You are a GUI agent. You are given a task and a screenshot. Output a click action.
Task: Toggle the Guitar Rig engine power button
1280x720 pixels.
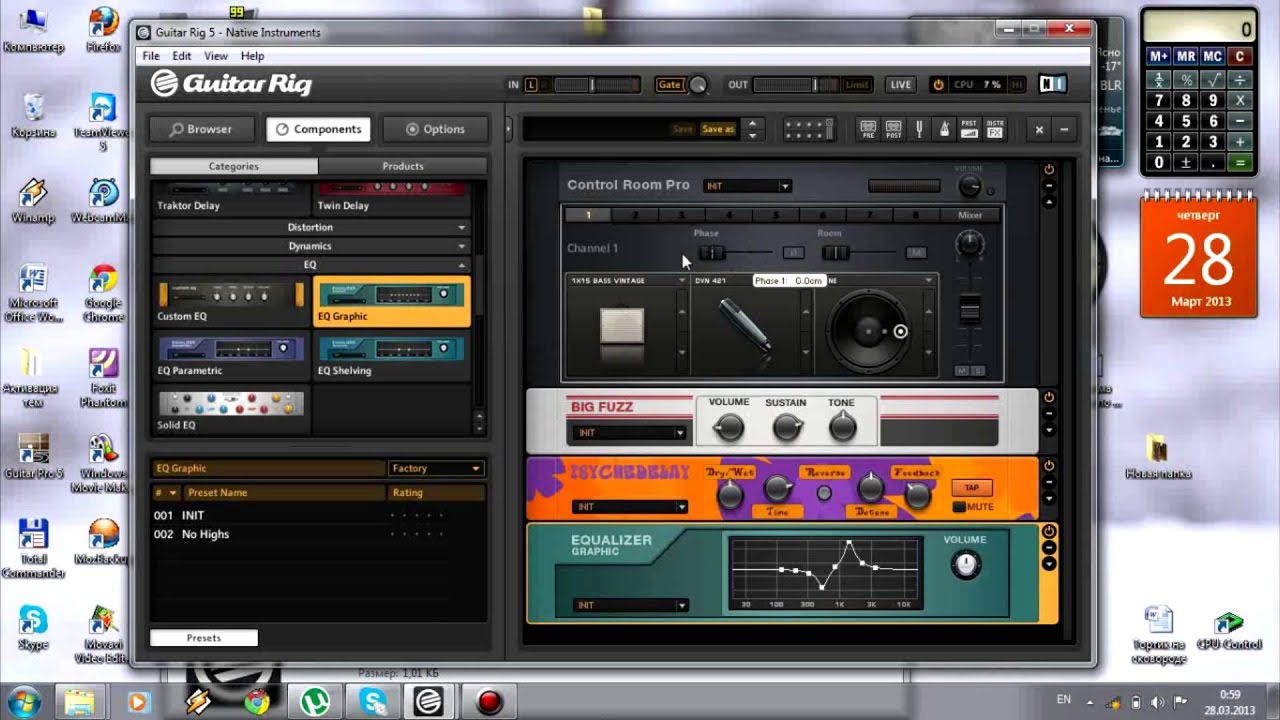(x=938, y=85)
